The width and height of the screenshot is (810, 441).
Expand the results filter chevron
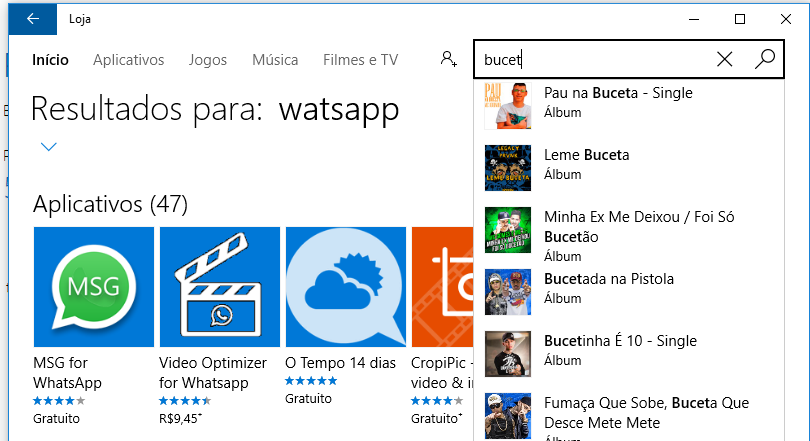(x=48, y=147)
